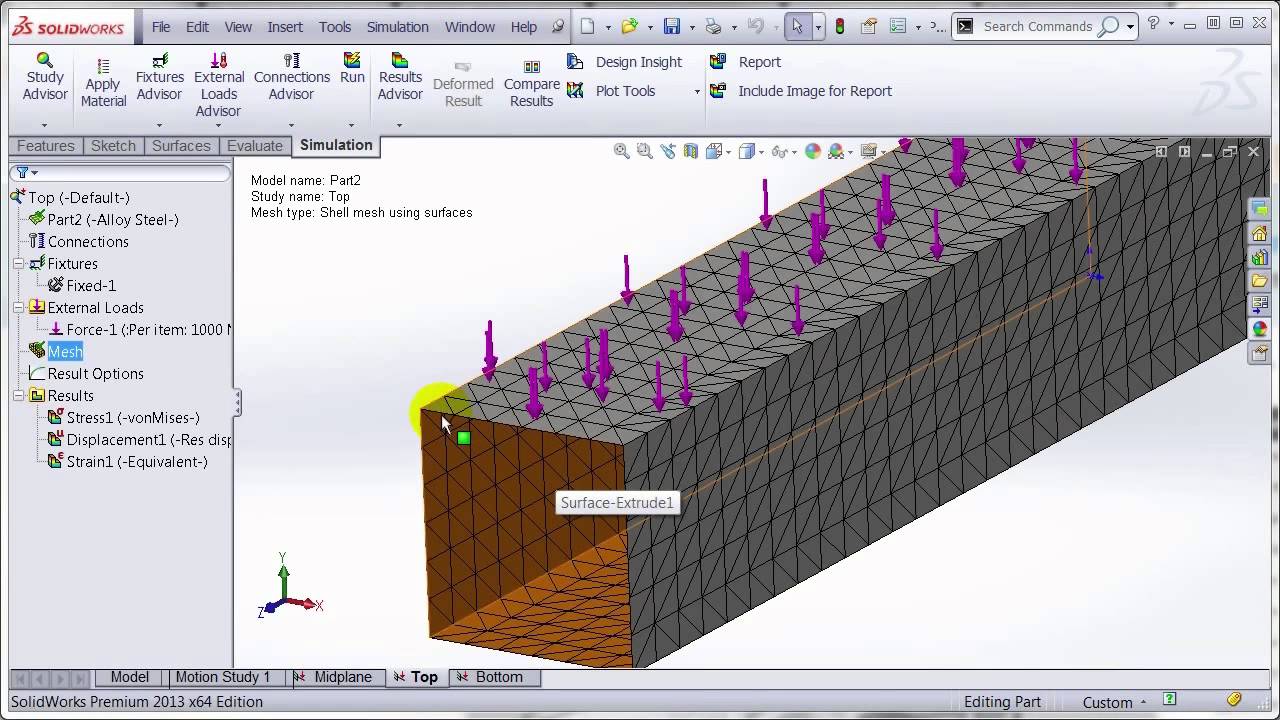The image size is (1280, 720).
Task: Generate a simulation Report
Action: pos(745,62)
